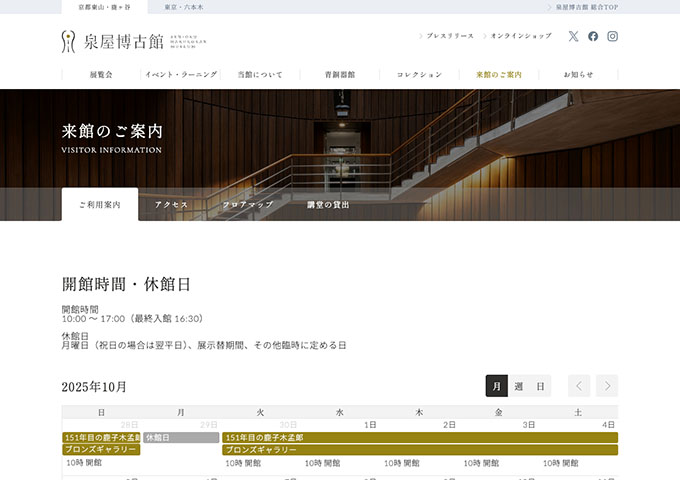The image size is (680, 480).
Task: Select the 講堂の貸出 tab
Action: (328, 204)
